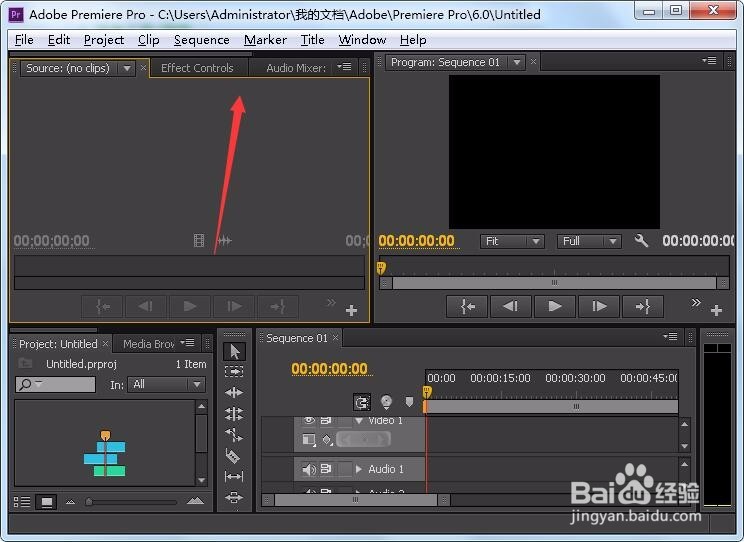Click the Source monitor drag video only icon
Viewport: 744px width, 542px height.
pos(199,241)
